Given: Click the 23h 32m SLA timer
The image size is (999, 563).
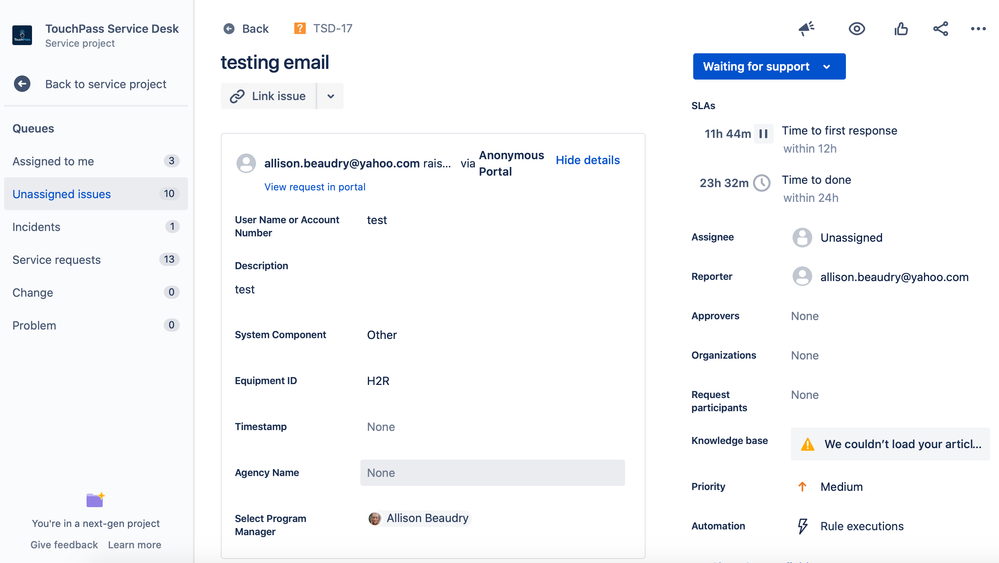Looking at the screenshot, I should point(724,183).
